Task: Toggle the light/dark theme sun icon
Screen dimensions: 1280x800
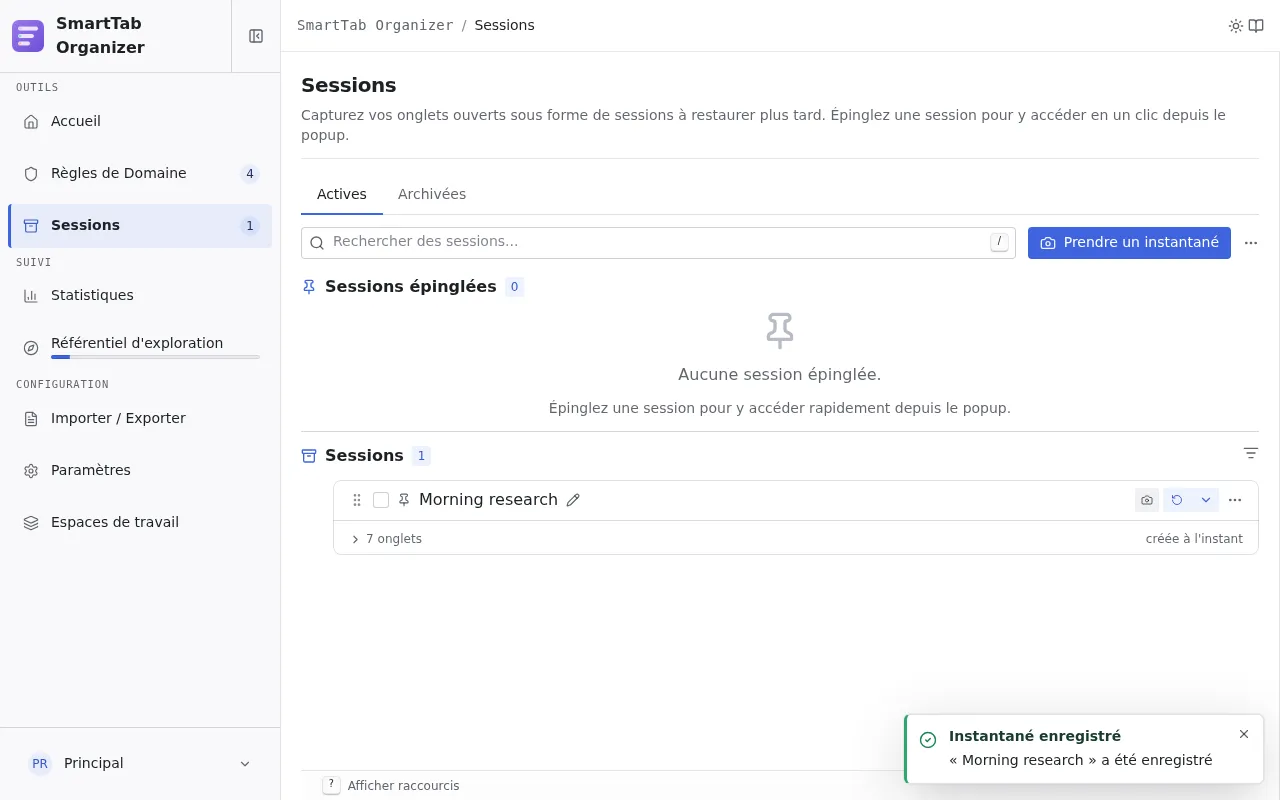Action: click(1236, 26)
